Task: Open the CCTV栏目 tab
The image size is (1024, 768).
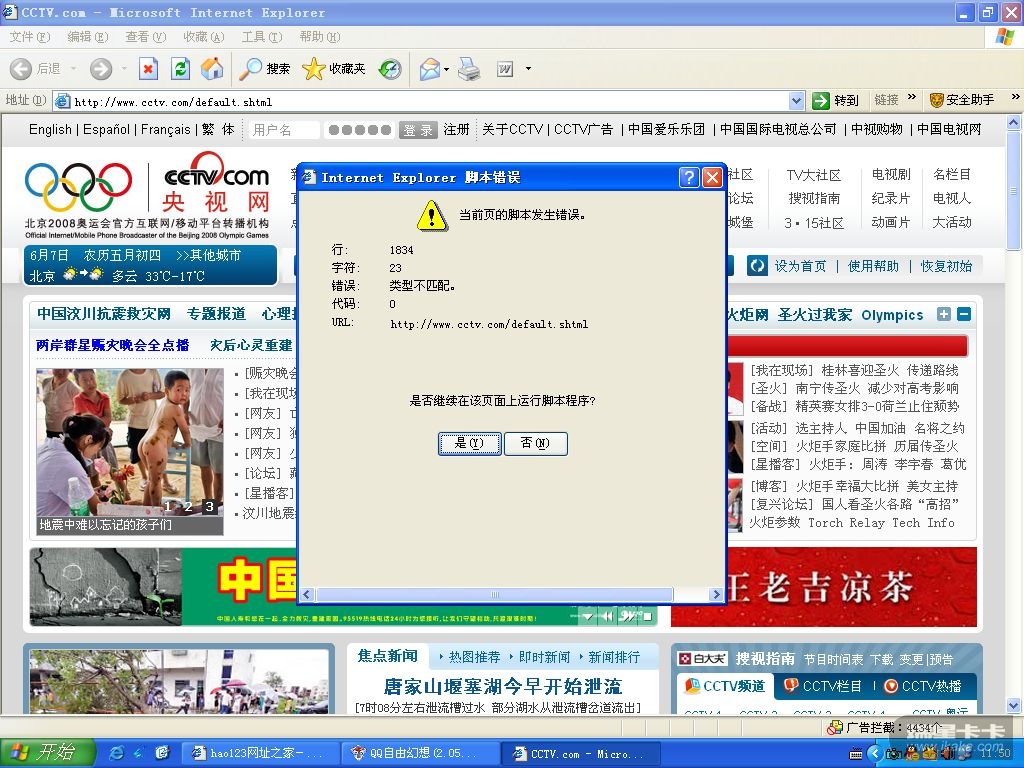Action: coord(823,686)
